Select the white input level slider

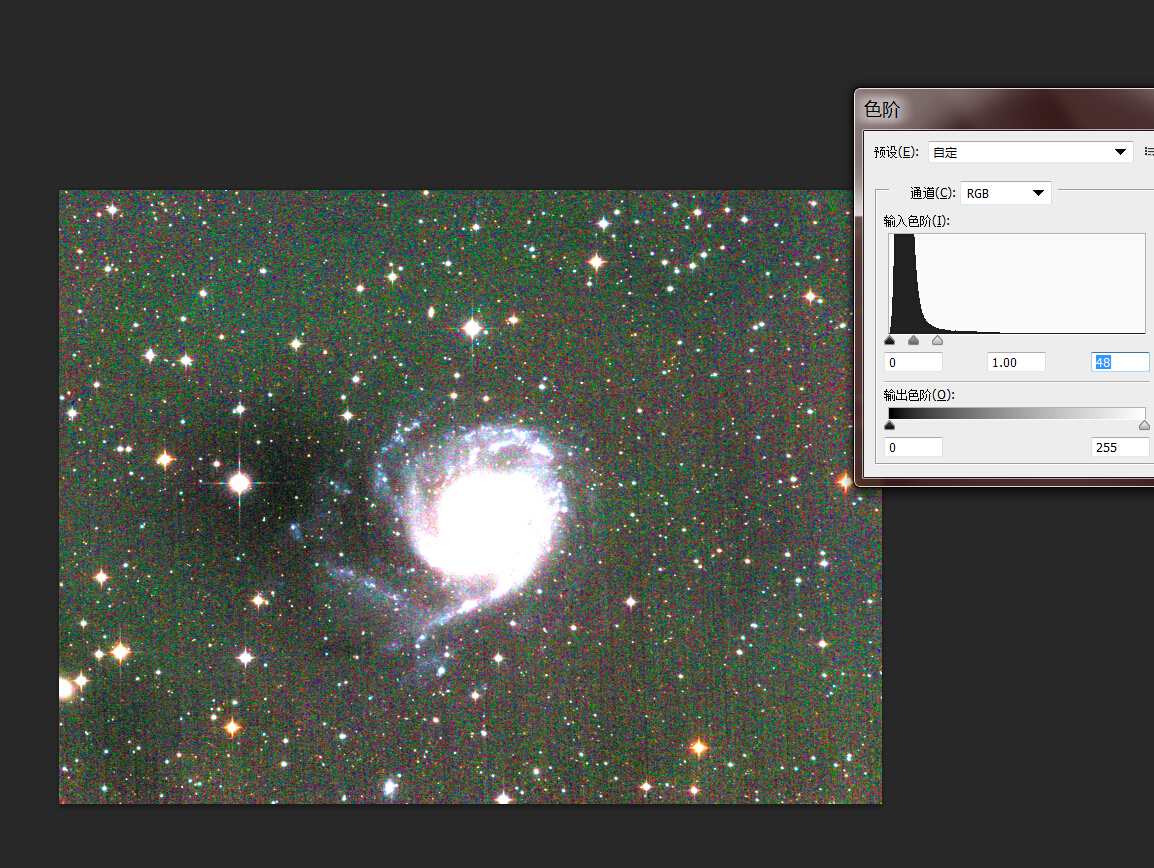[x=937, y=340]
